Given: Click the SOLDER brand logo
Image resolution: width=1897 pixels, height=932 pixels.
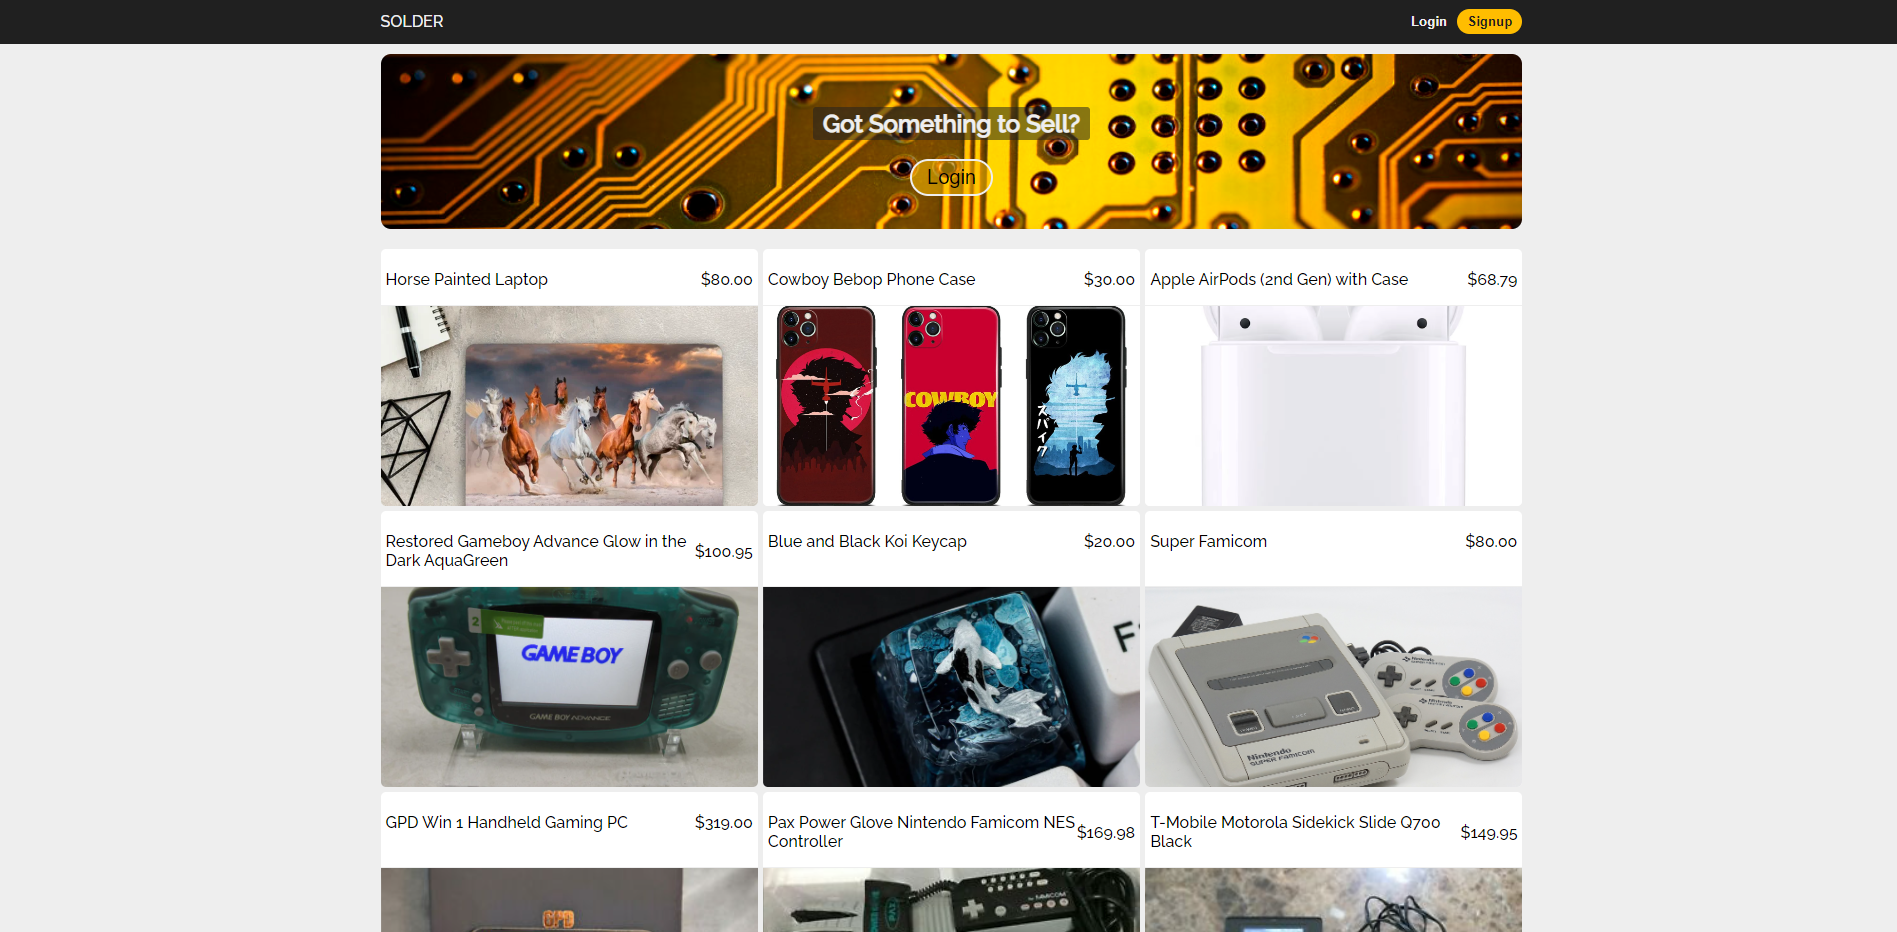Looking at the screenshot, I should (411, 21).
